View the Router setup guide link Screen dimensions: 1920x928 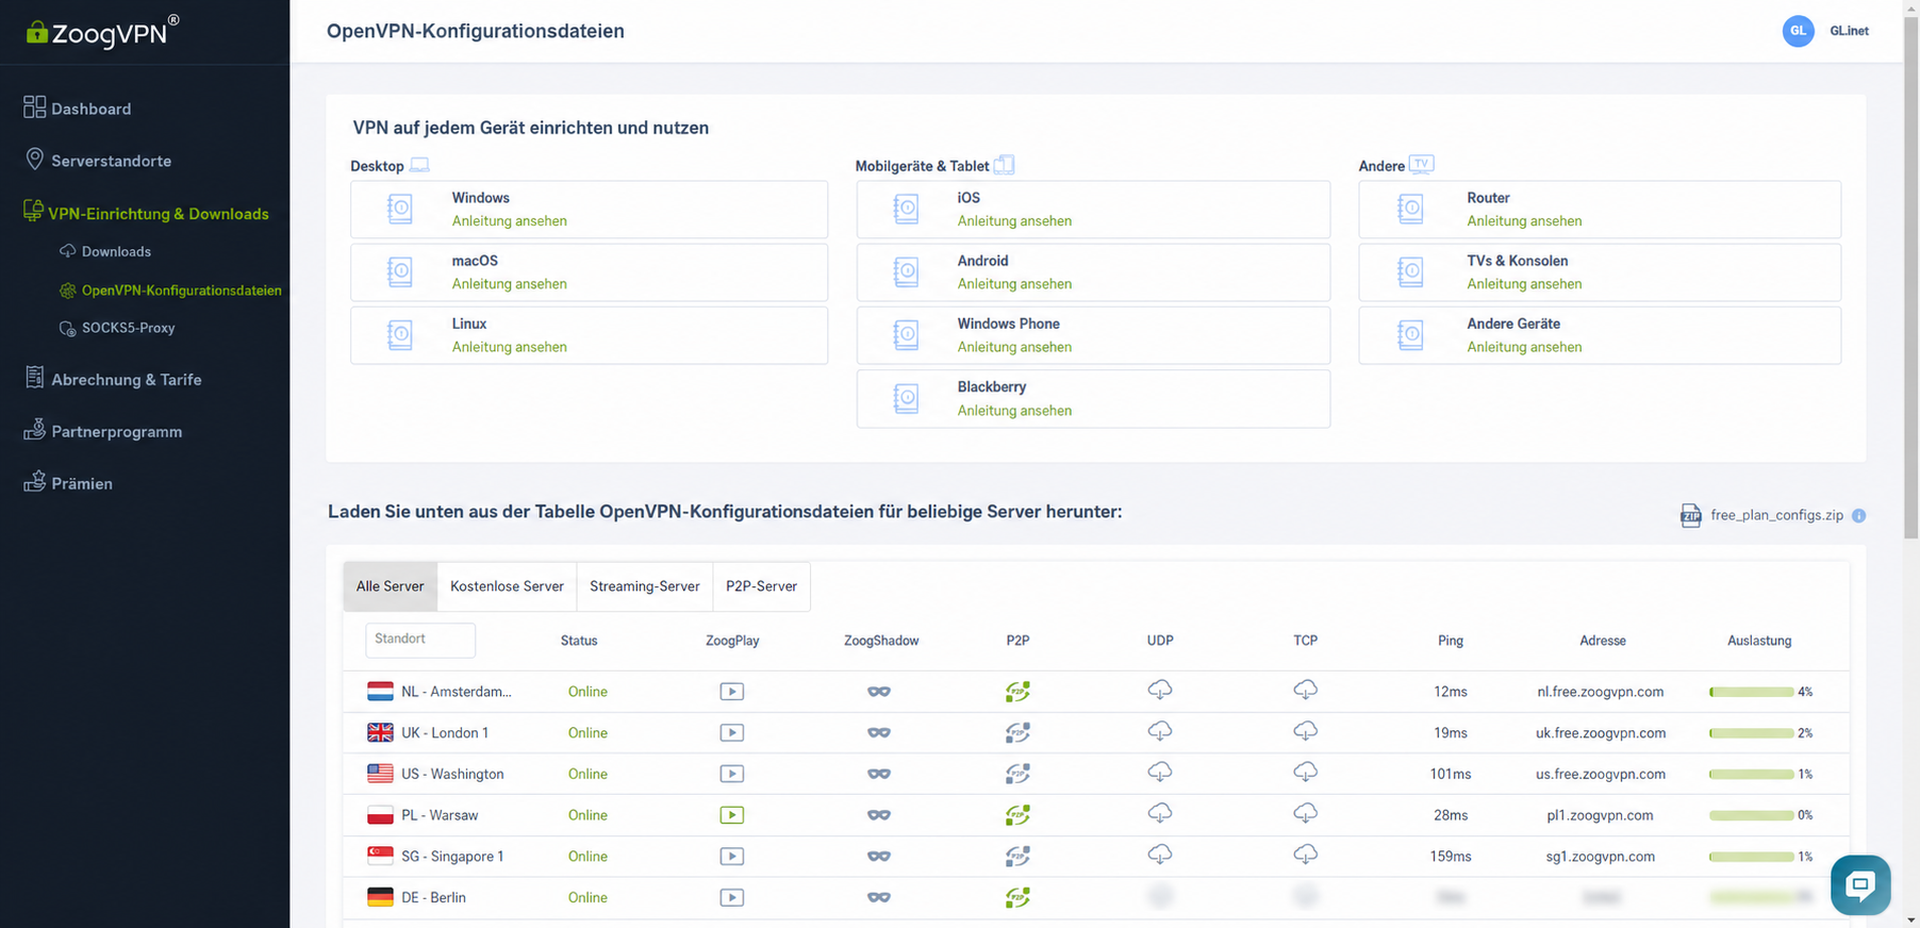1524,221
